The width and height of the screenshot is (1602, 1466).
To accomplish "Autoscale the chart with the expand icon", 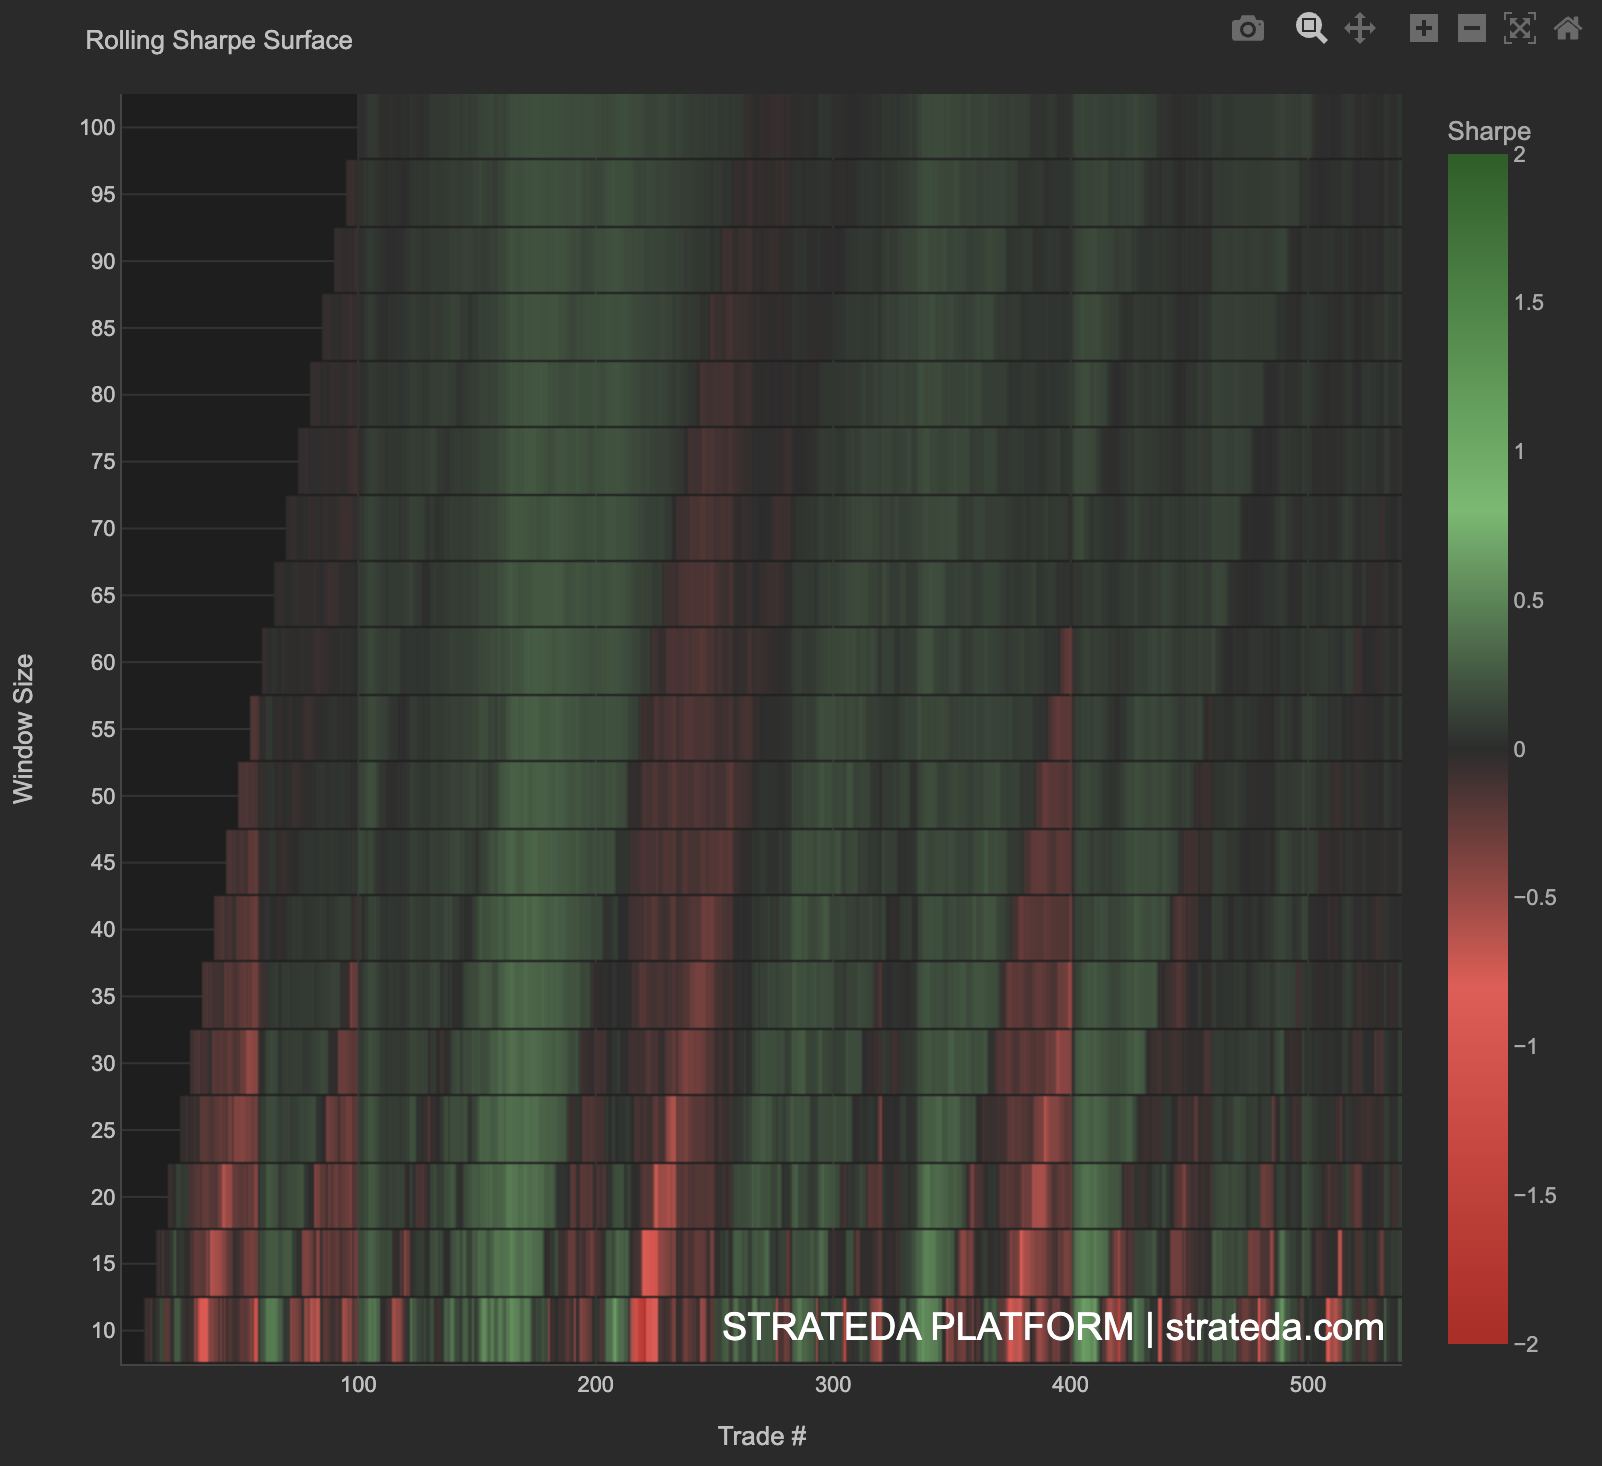I will coord(1518,30).
